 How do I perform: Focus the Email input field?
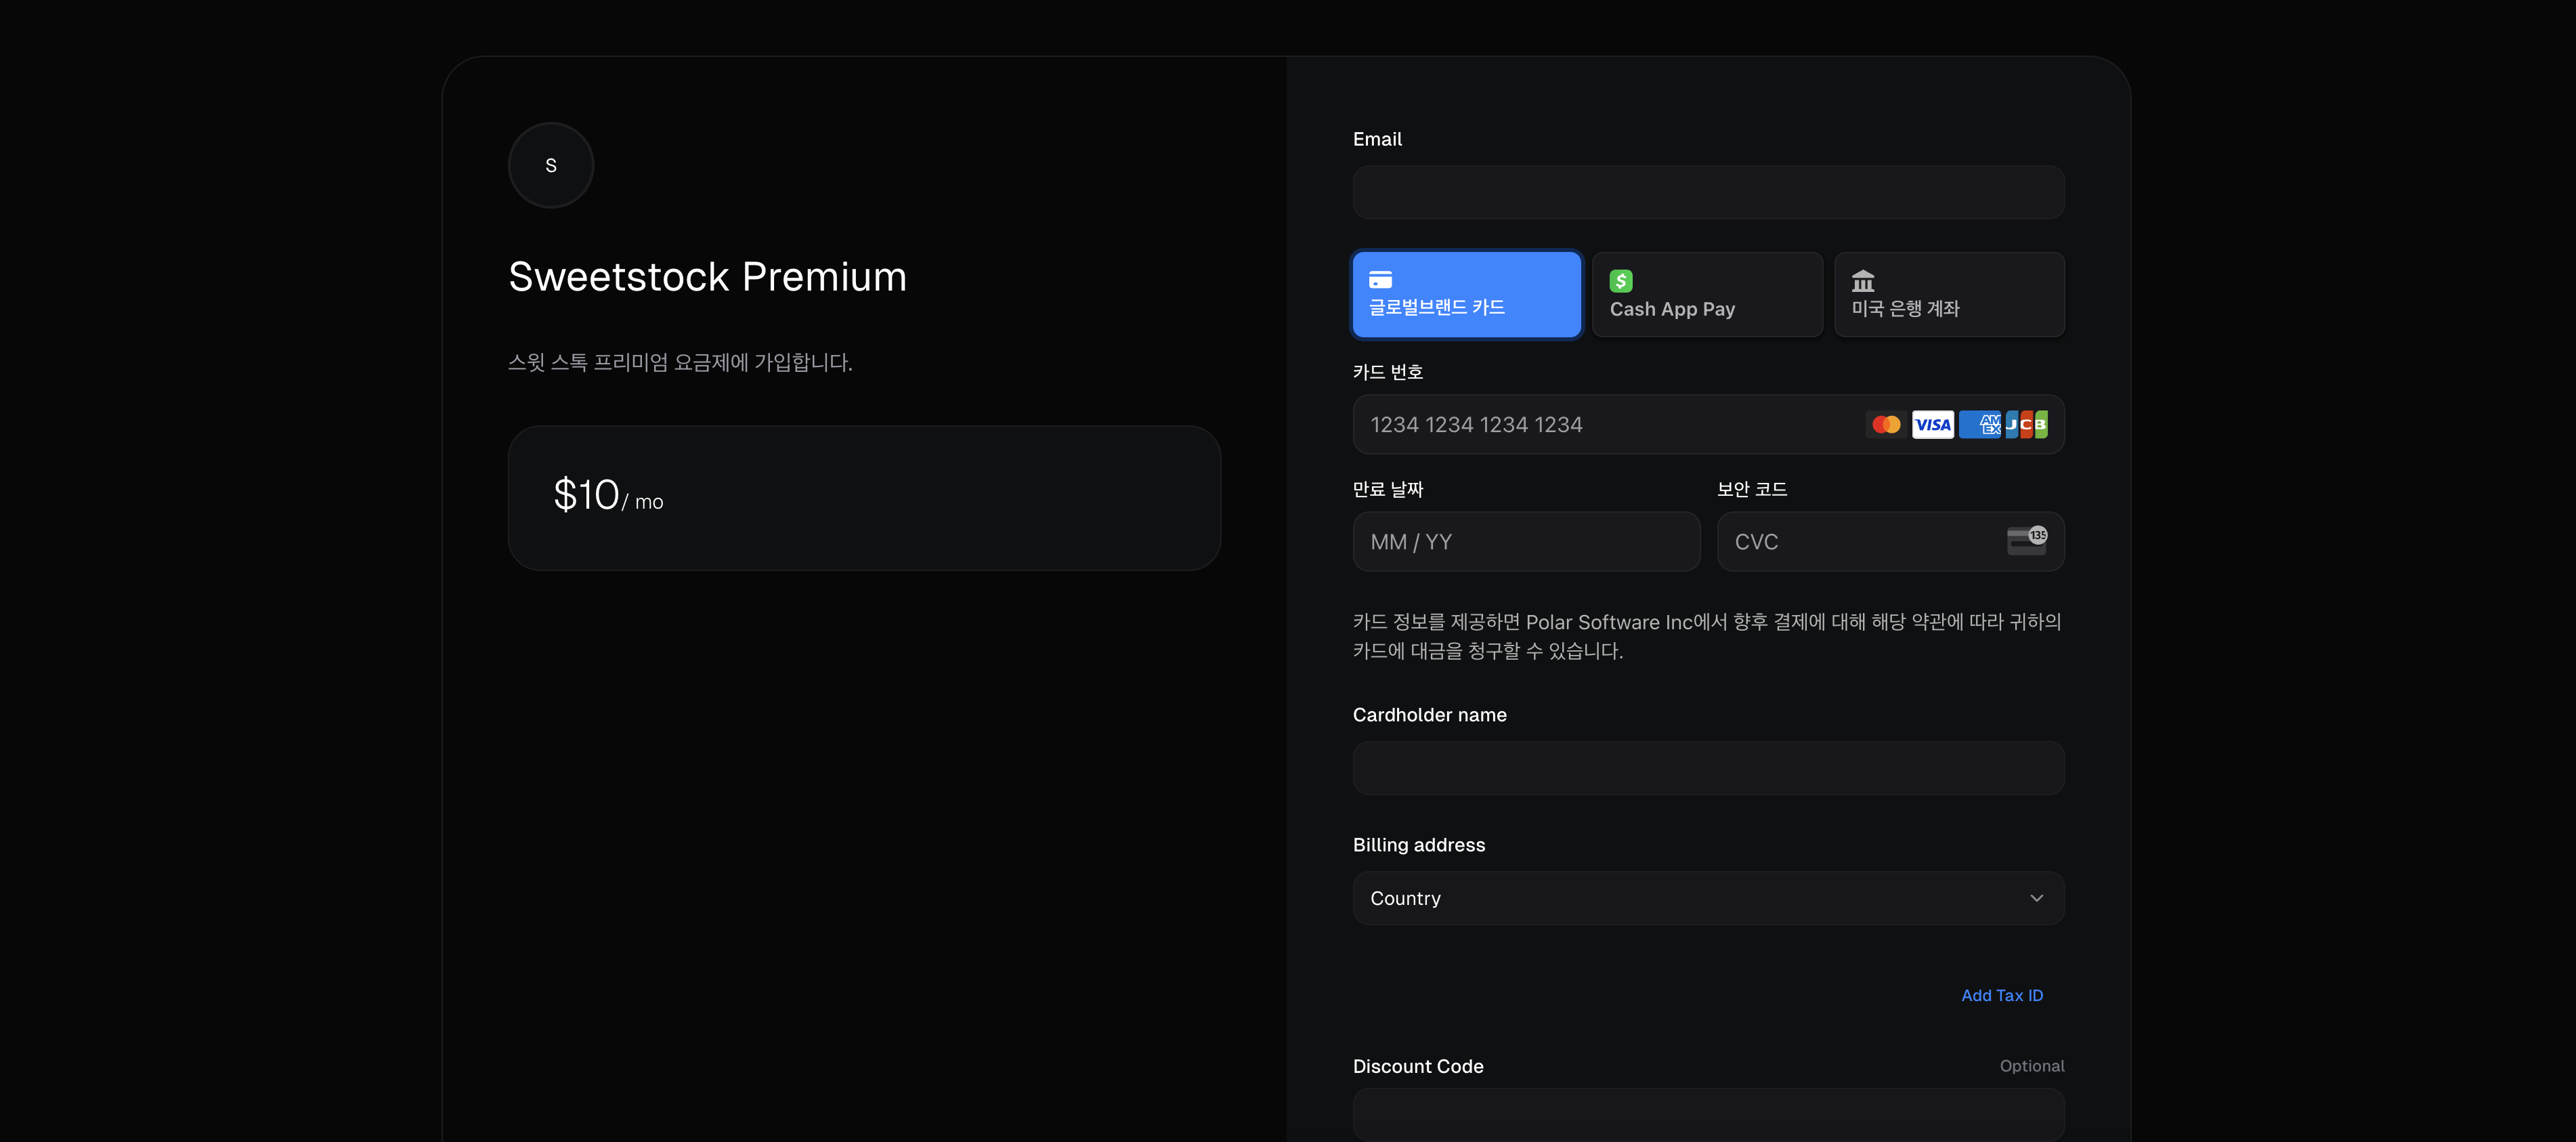coord(1708,192)
